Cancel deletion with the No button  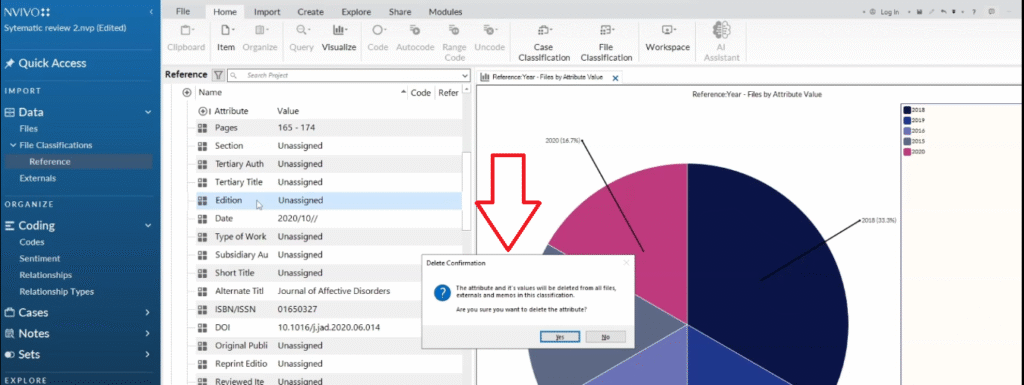pyautogui.click(x=605, y=337)
